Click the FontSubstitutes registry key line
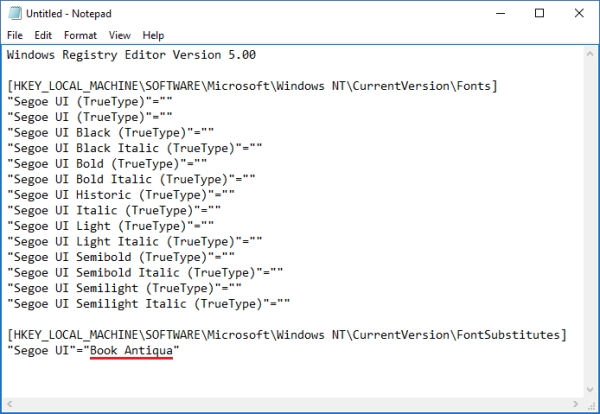 point(287,335)
